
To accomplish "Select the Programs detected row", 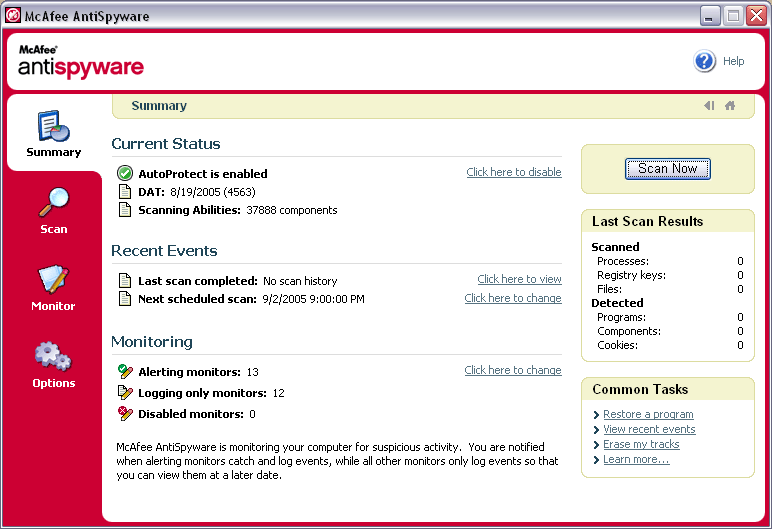I will [x=668, y=317].
